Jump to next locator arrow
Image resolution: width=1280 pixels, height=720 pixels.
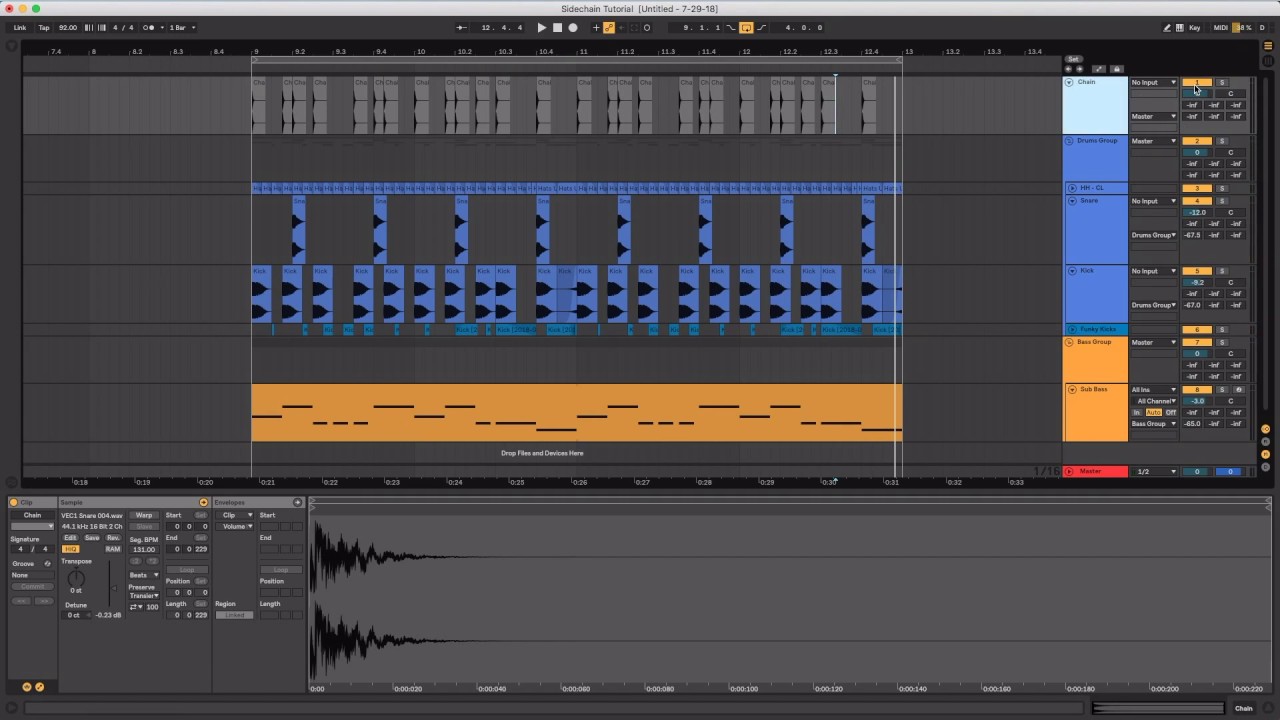pos(1079,69)
